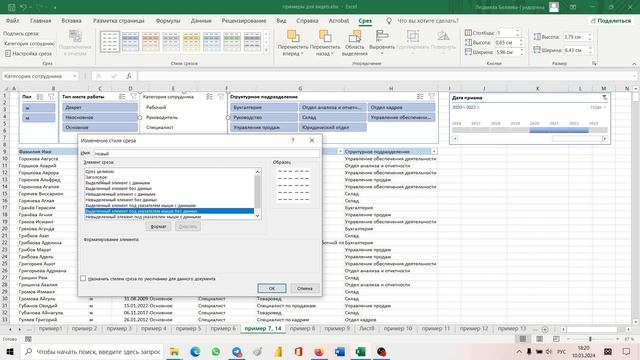Click the Отмена button
The width and height of the screenshot is (640, 360).
(x=304, y=288)
